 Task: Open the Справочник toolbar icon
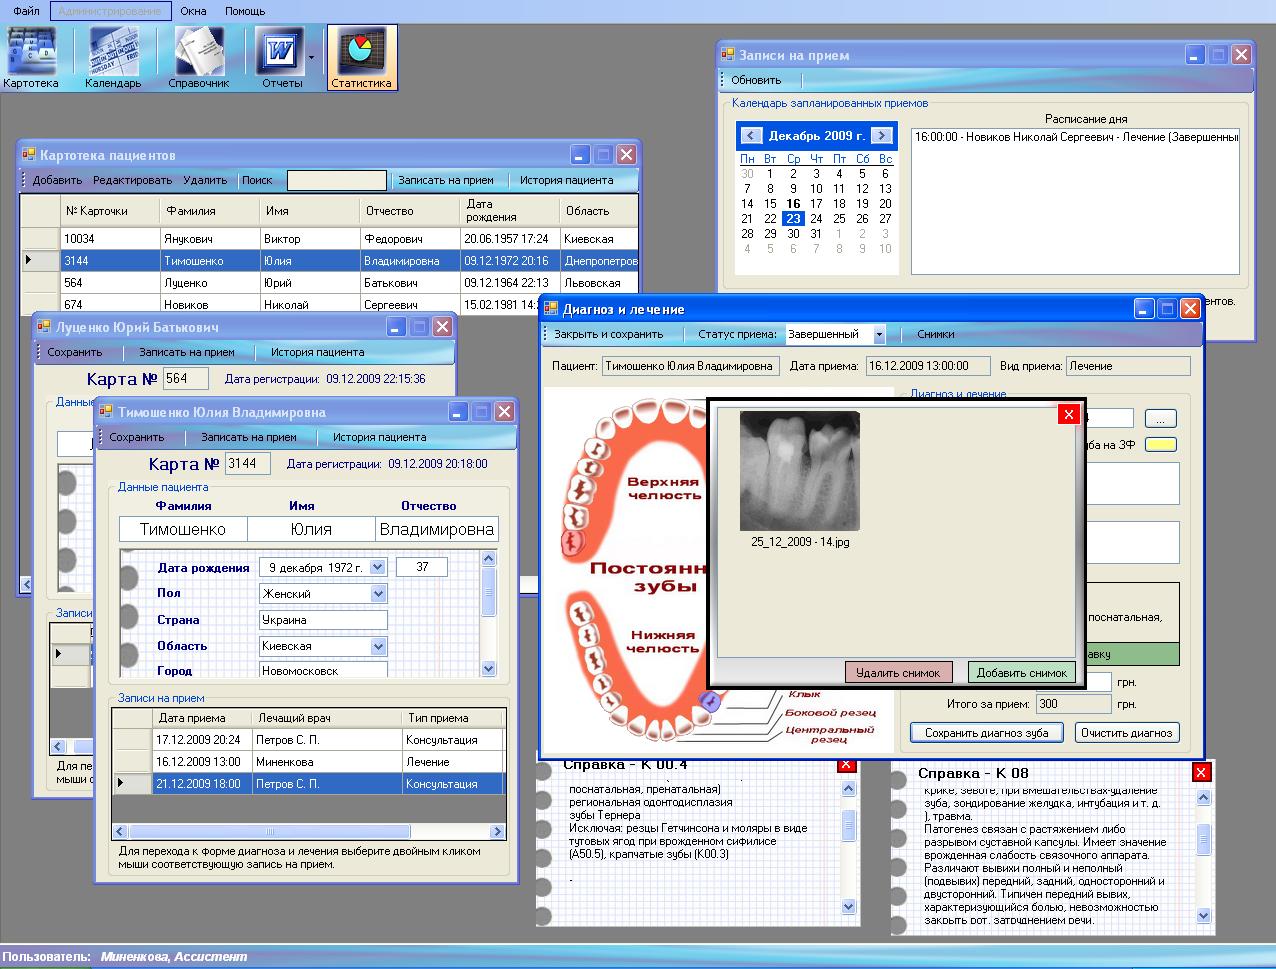click(199, 50)
